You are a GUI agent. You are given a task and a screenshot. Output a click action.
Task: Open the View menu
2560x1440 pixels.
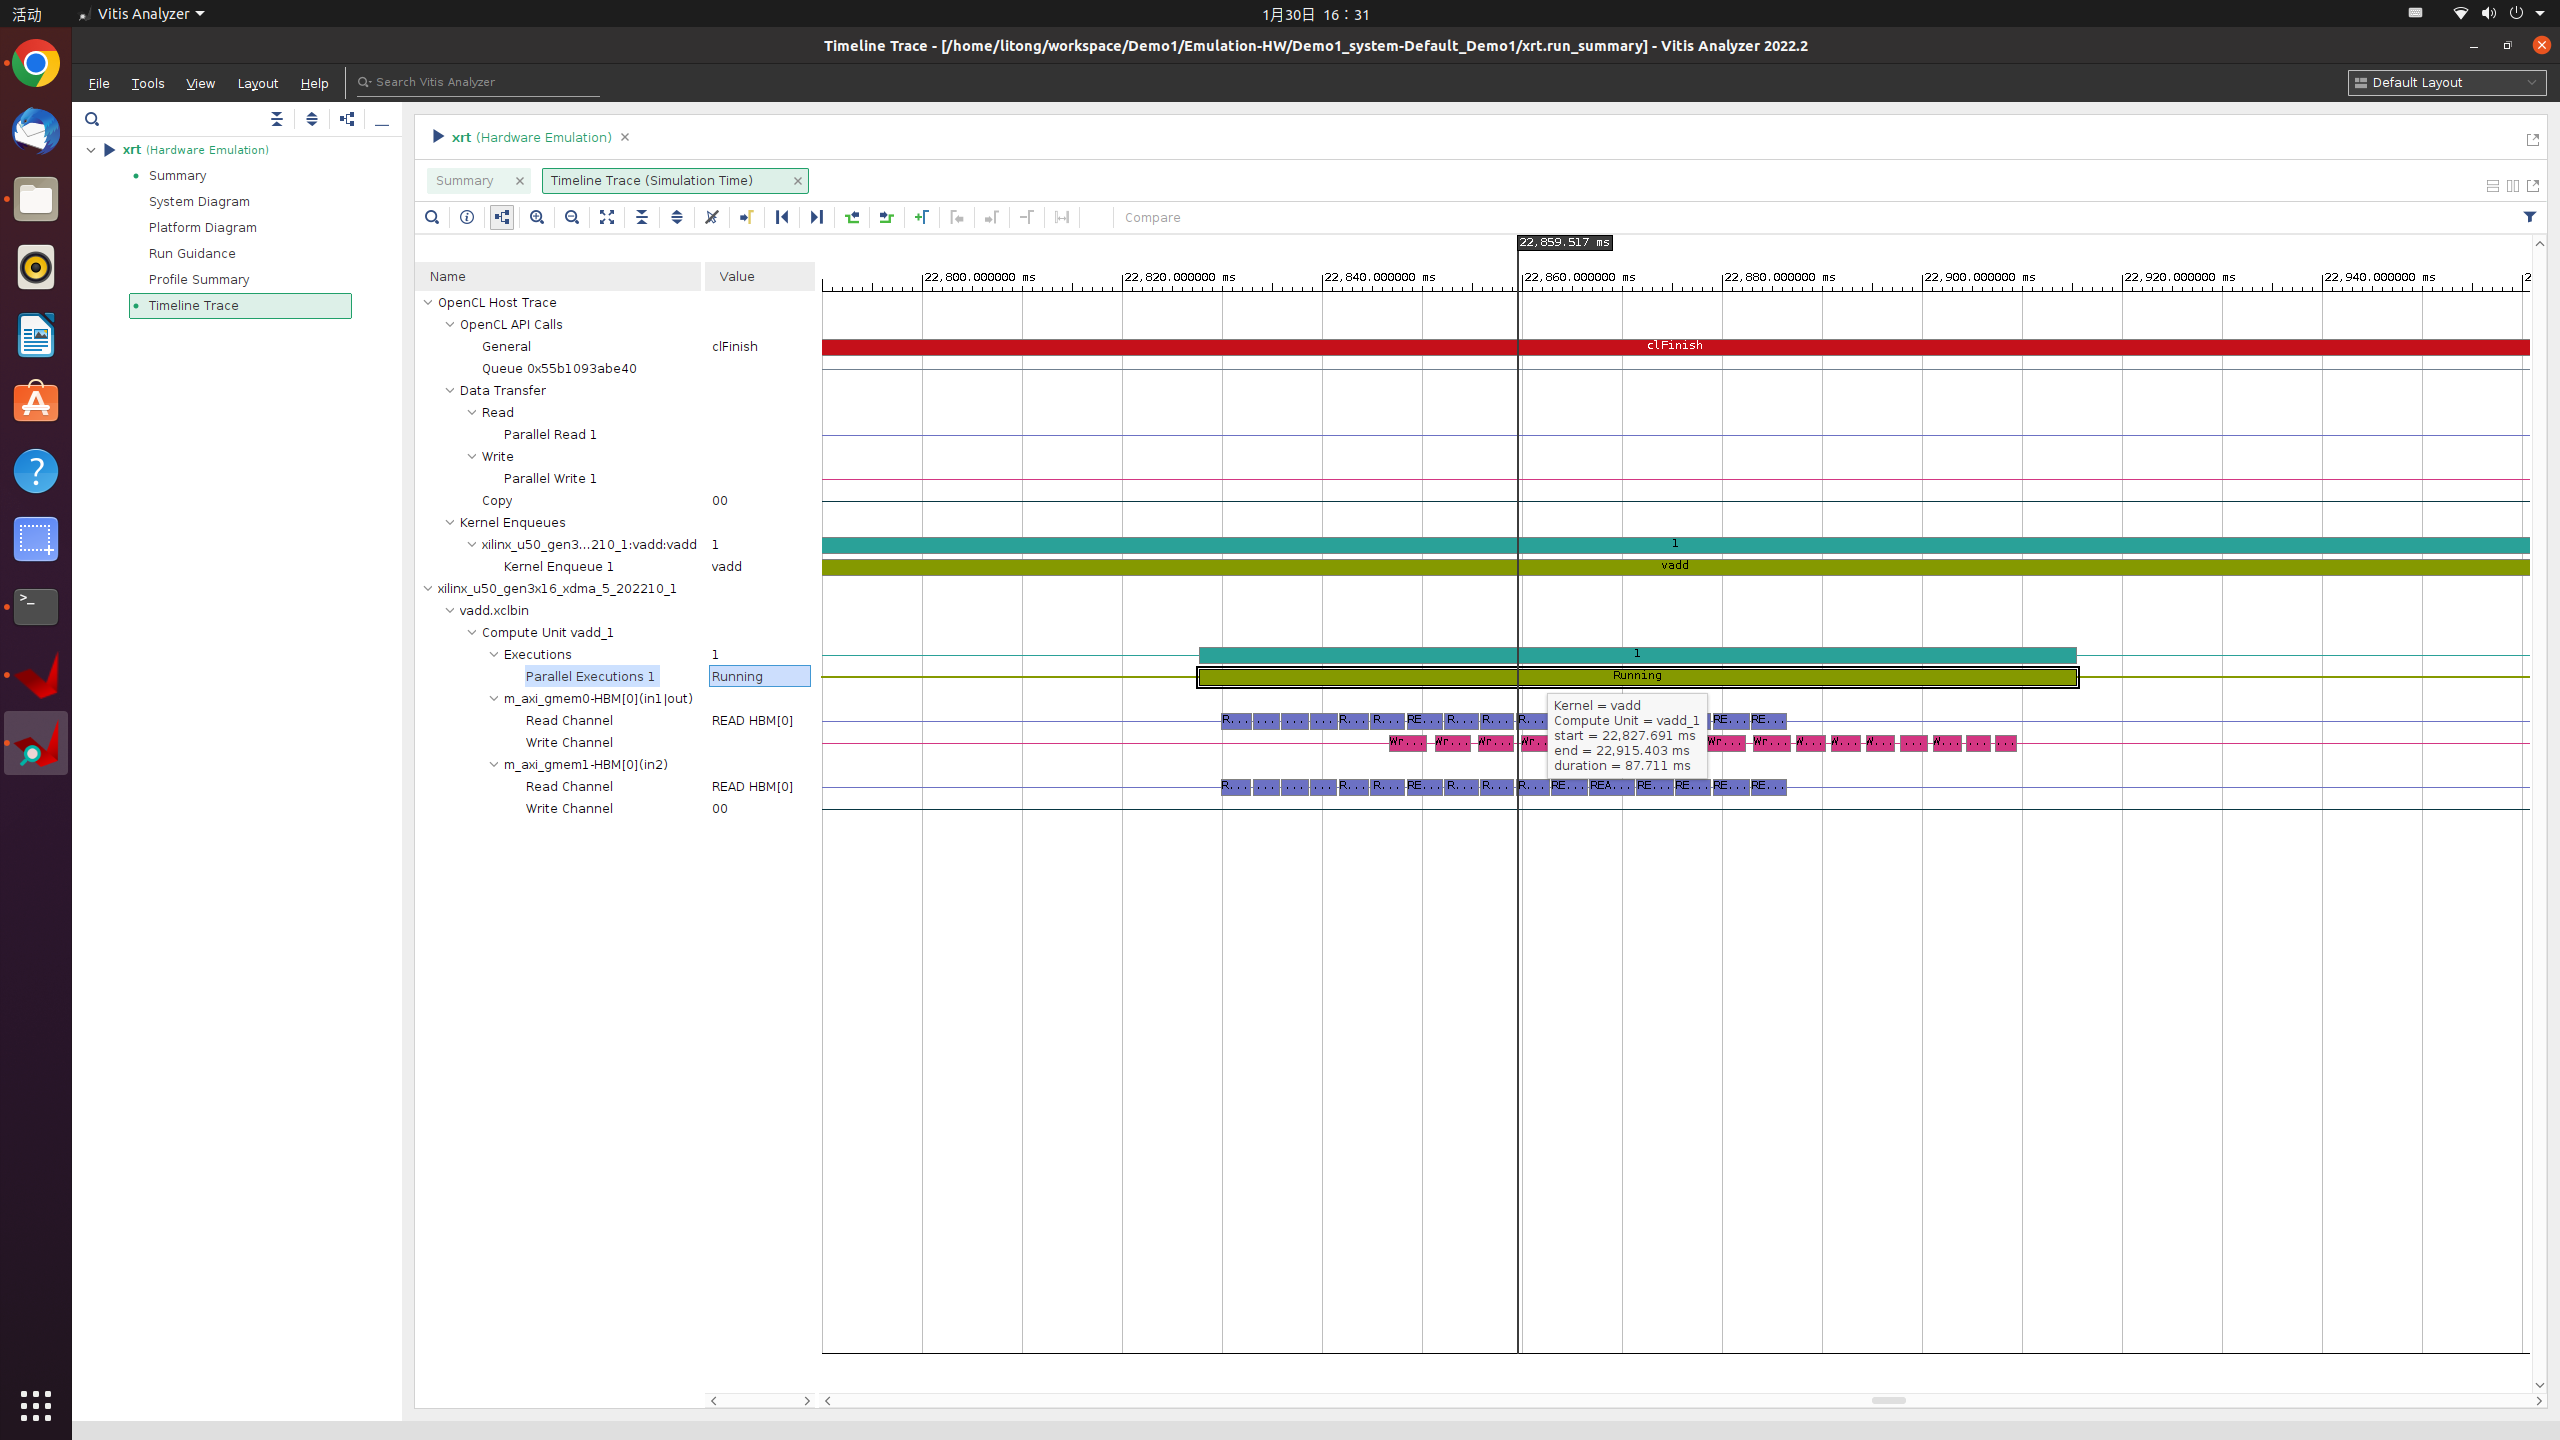(200, 83)
